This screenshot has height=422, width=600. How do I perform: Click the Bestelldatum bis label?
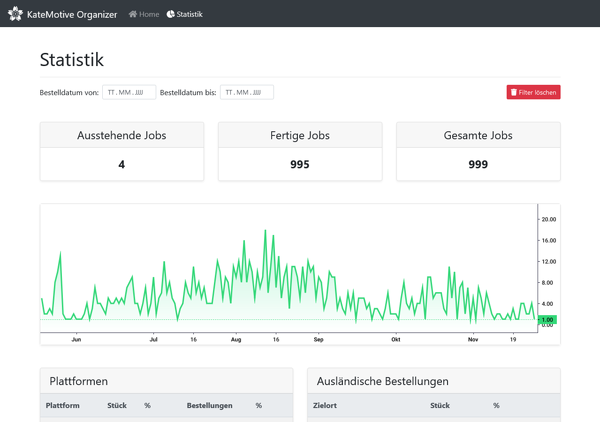click(188, 93)
